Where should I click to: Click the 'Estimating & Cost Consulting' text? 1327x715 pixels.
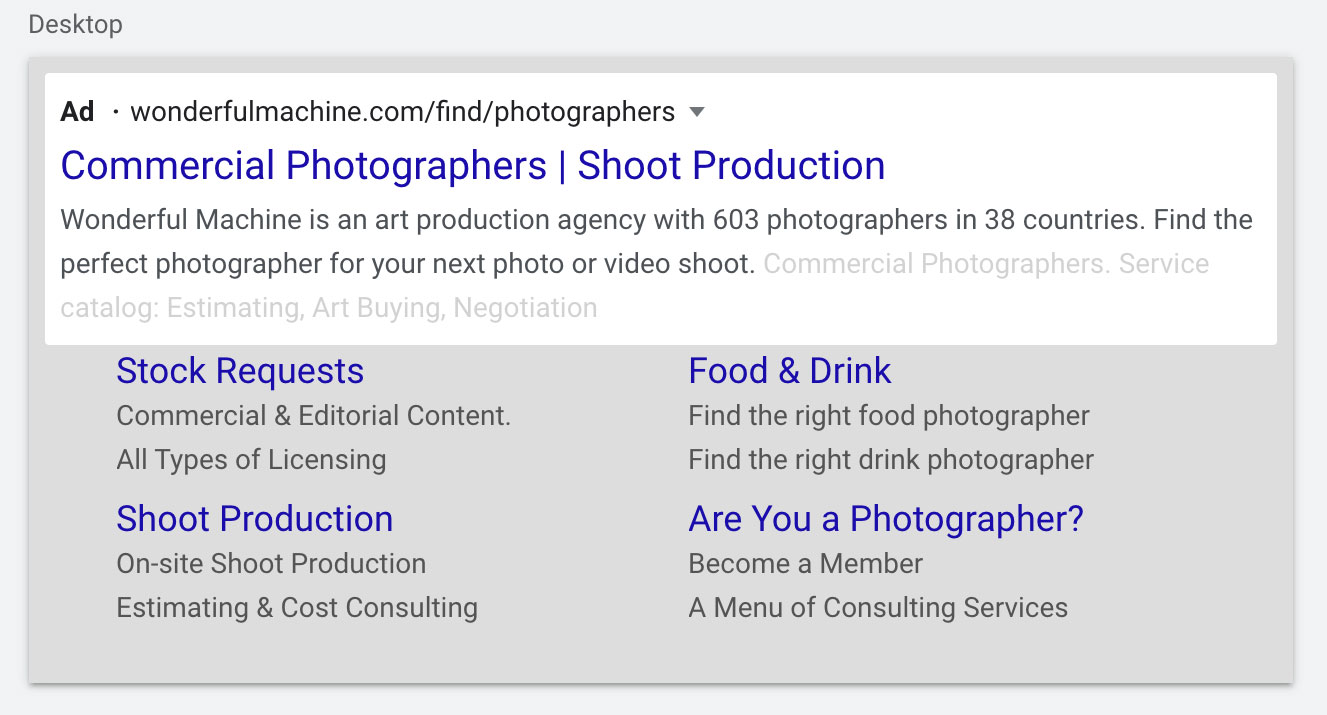tap(297, 608)
